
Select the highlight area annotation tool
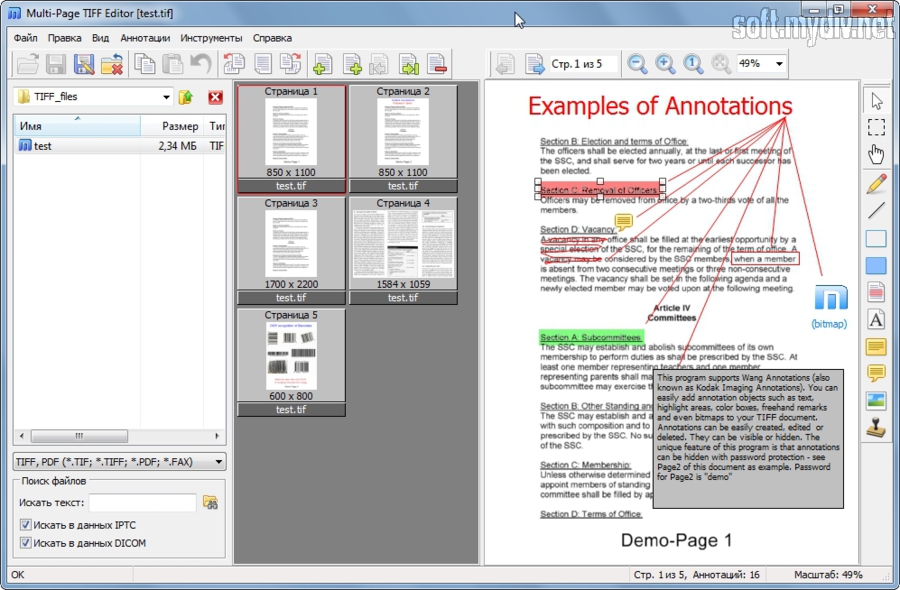click(x=876, y=292)
